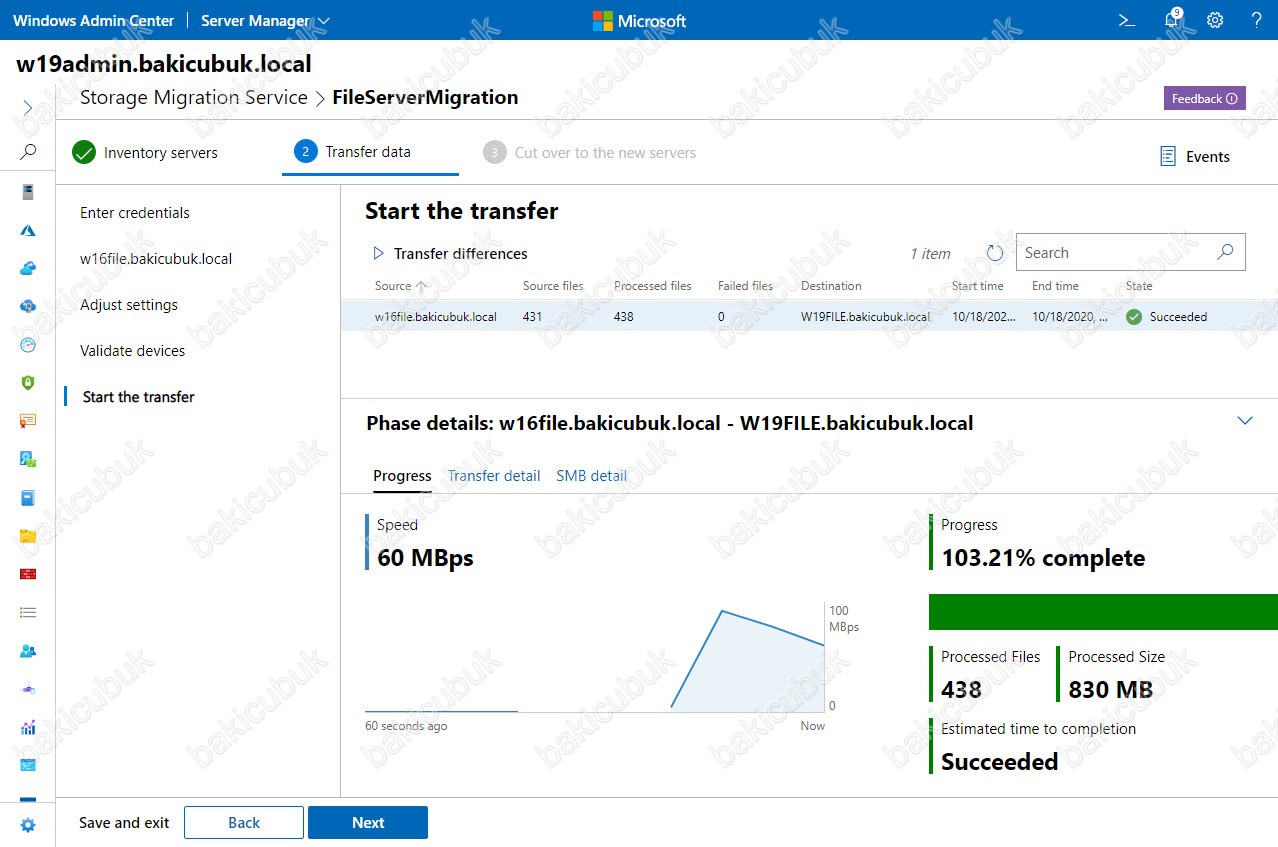Open the help question mark icon
This screenshot has width=1278, height=847.
coord(1257,20)
